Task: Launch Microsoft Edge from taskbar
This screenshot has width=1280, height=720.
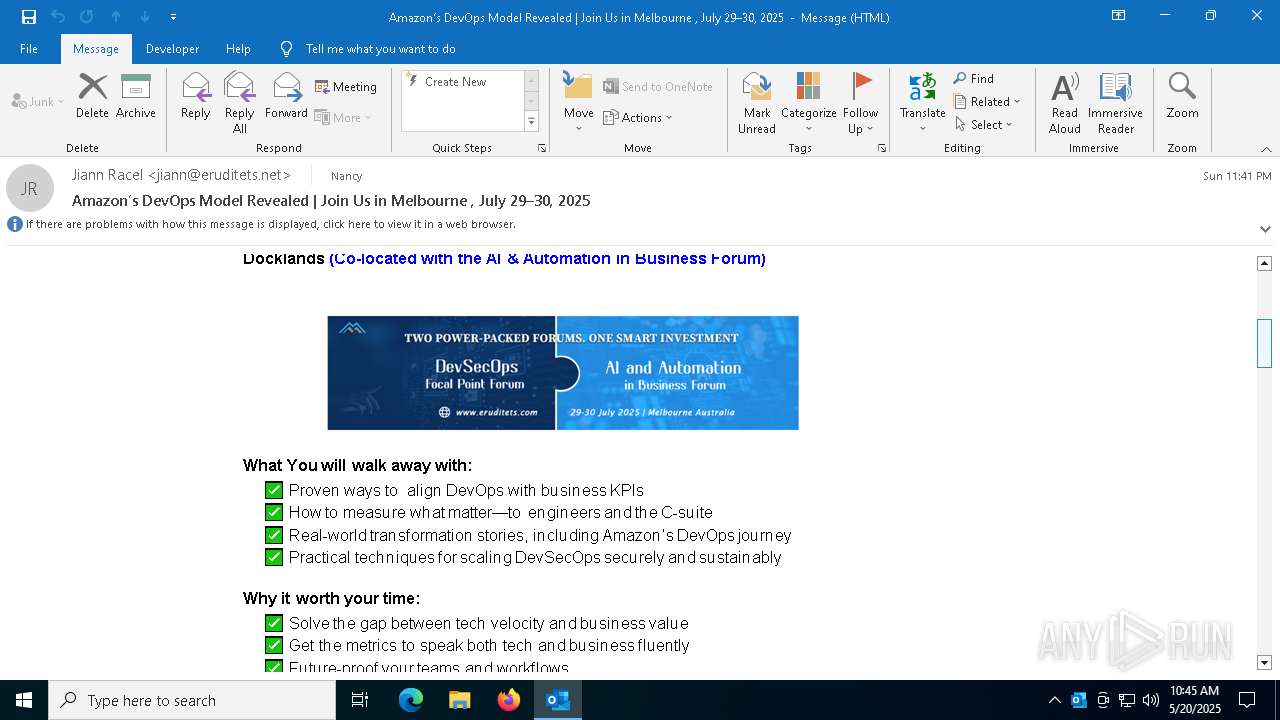Action: tap(411, 700)
